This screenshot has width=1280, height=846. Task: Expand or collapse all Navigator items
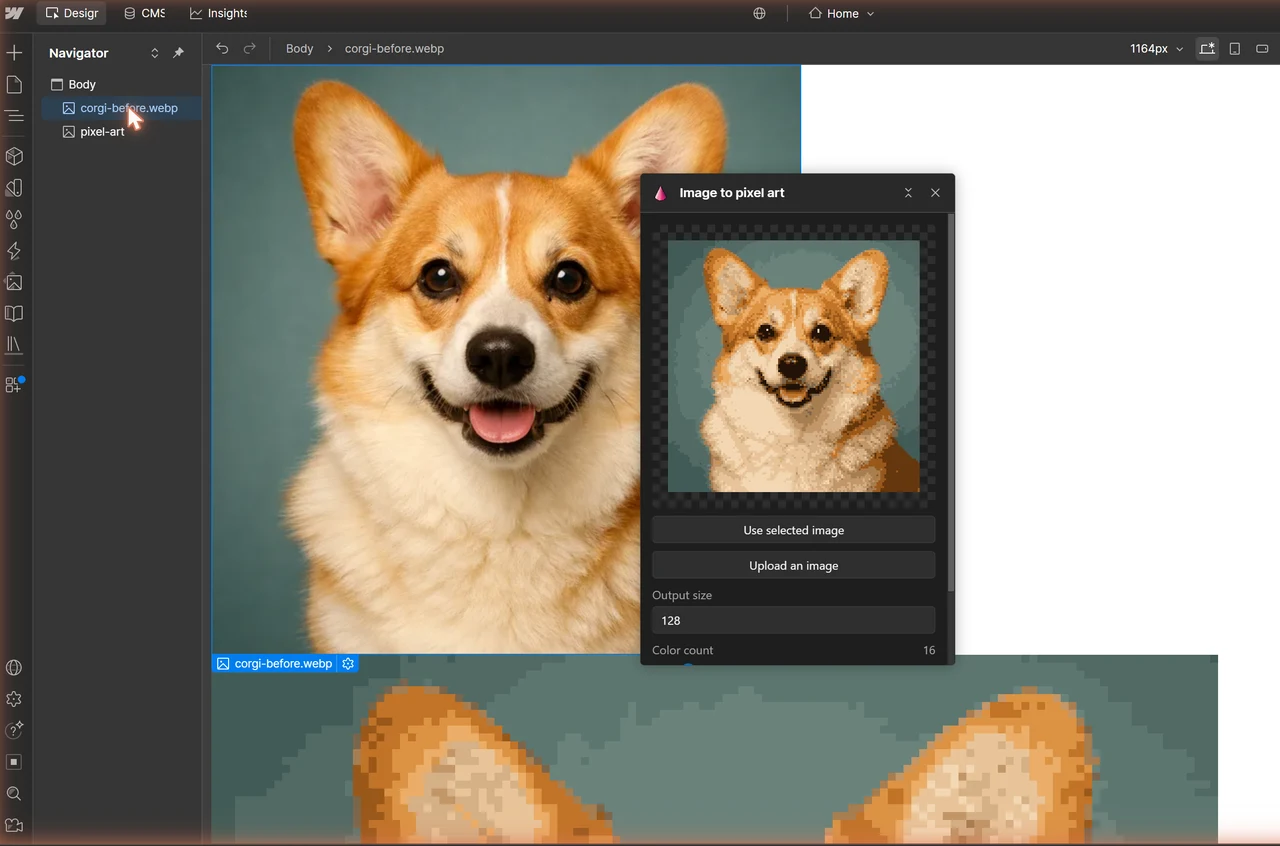coord(154,53)
